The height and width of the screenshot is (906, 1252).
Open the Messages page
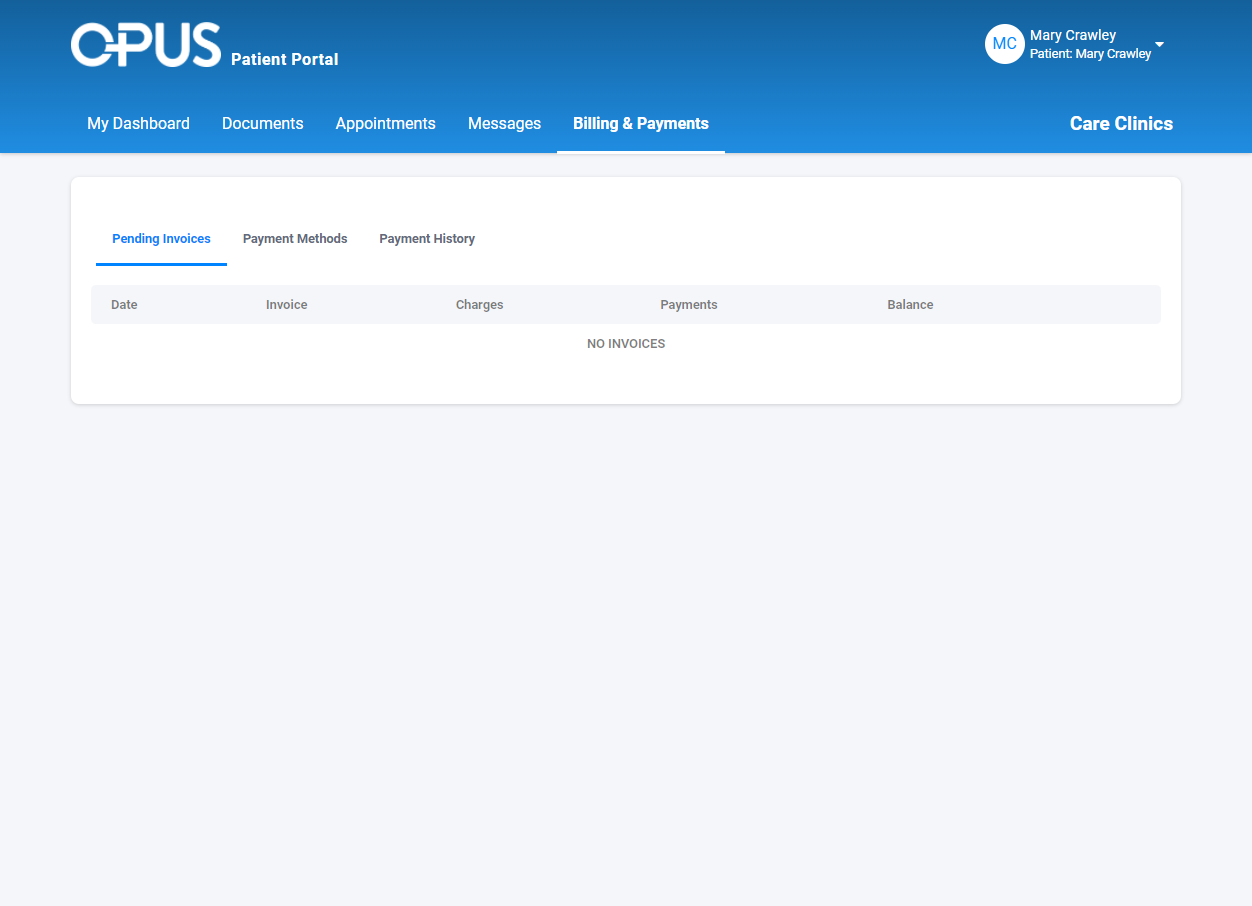coord(504,124)
